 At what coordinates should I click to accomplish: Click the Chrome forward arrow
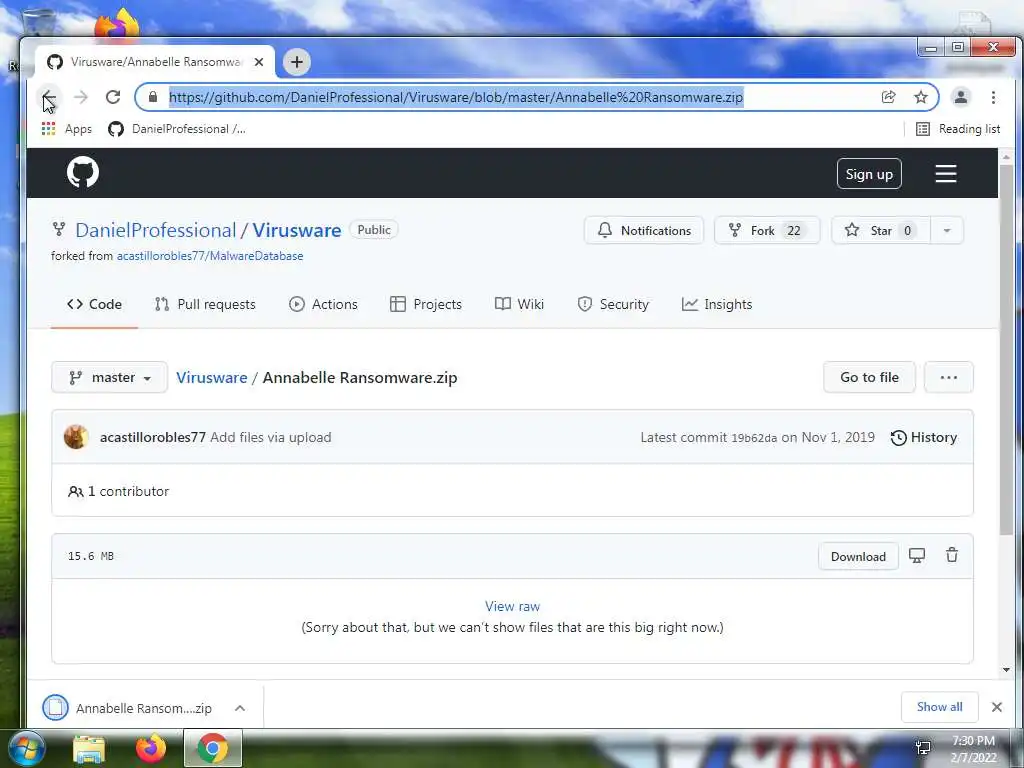81,97
